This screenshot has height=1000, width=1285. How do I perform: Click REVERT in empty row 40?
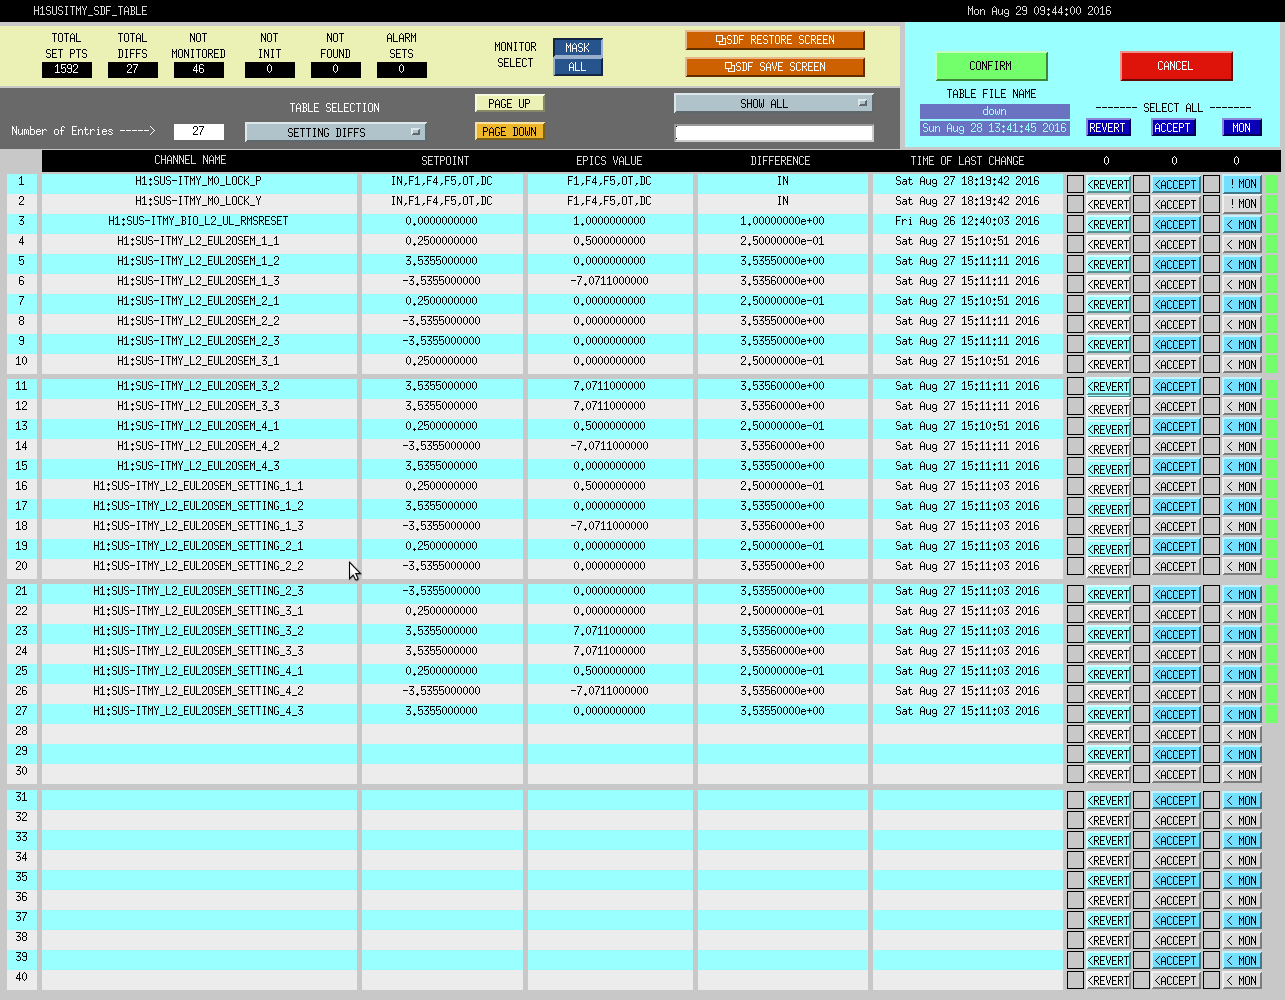1108,980
